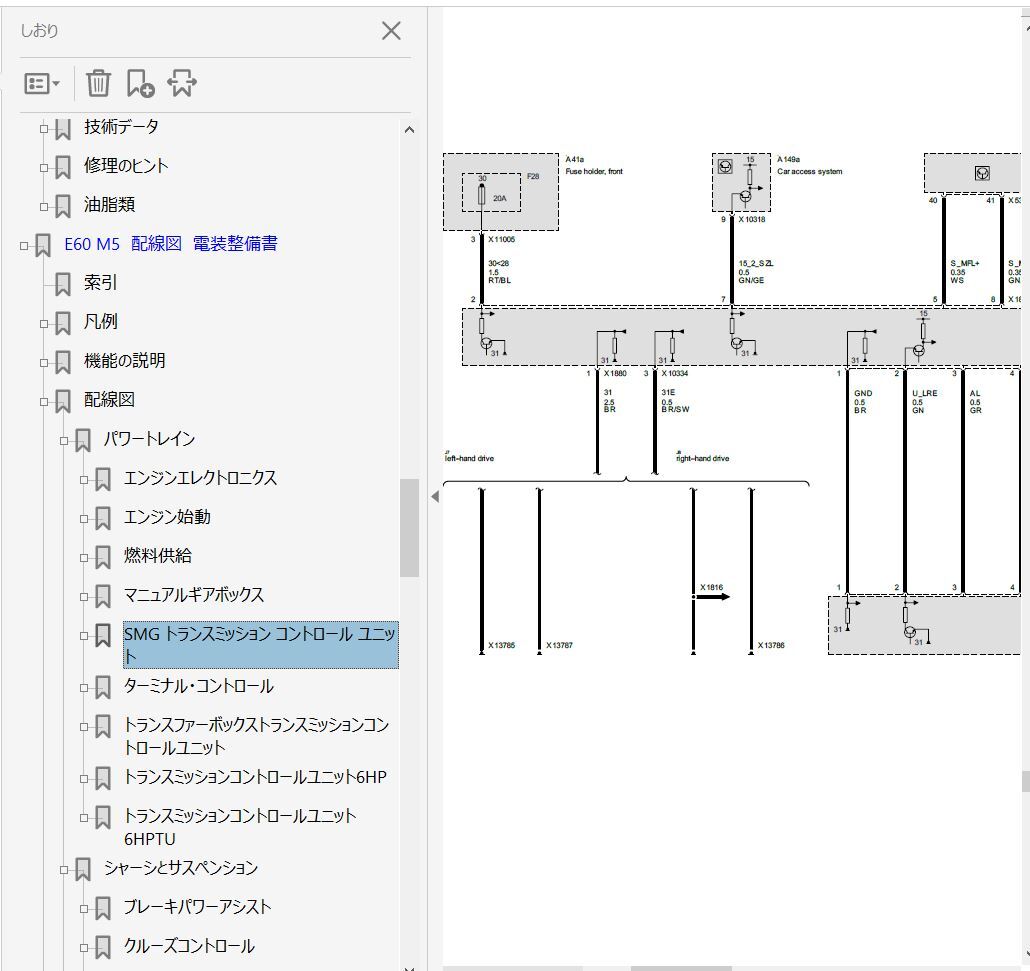
Task: Collapse the シャーシとサスペンション bookmark
Action: (64, 870)
